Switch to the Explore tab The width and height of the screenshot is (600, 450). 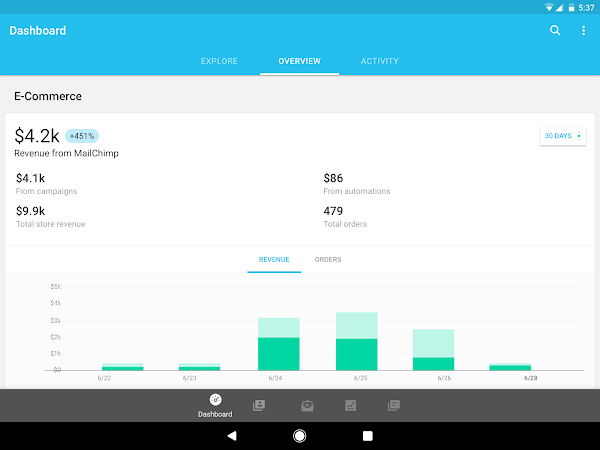[219, 61]
